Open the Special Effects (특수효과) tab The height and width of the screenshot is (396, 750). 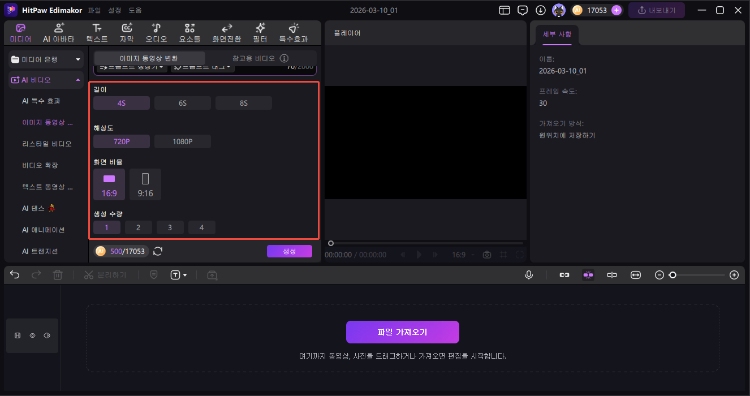point(293,33)
